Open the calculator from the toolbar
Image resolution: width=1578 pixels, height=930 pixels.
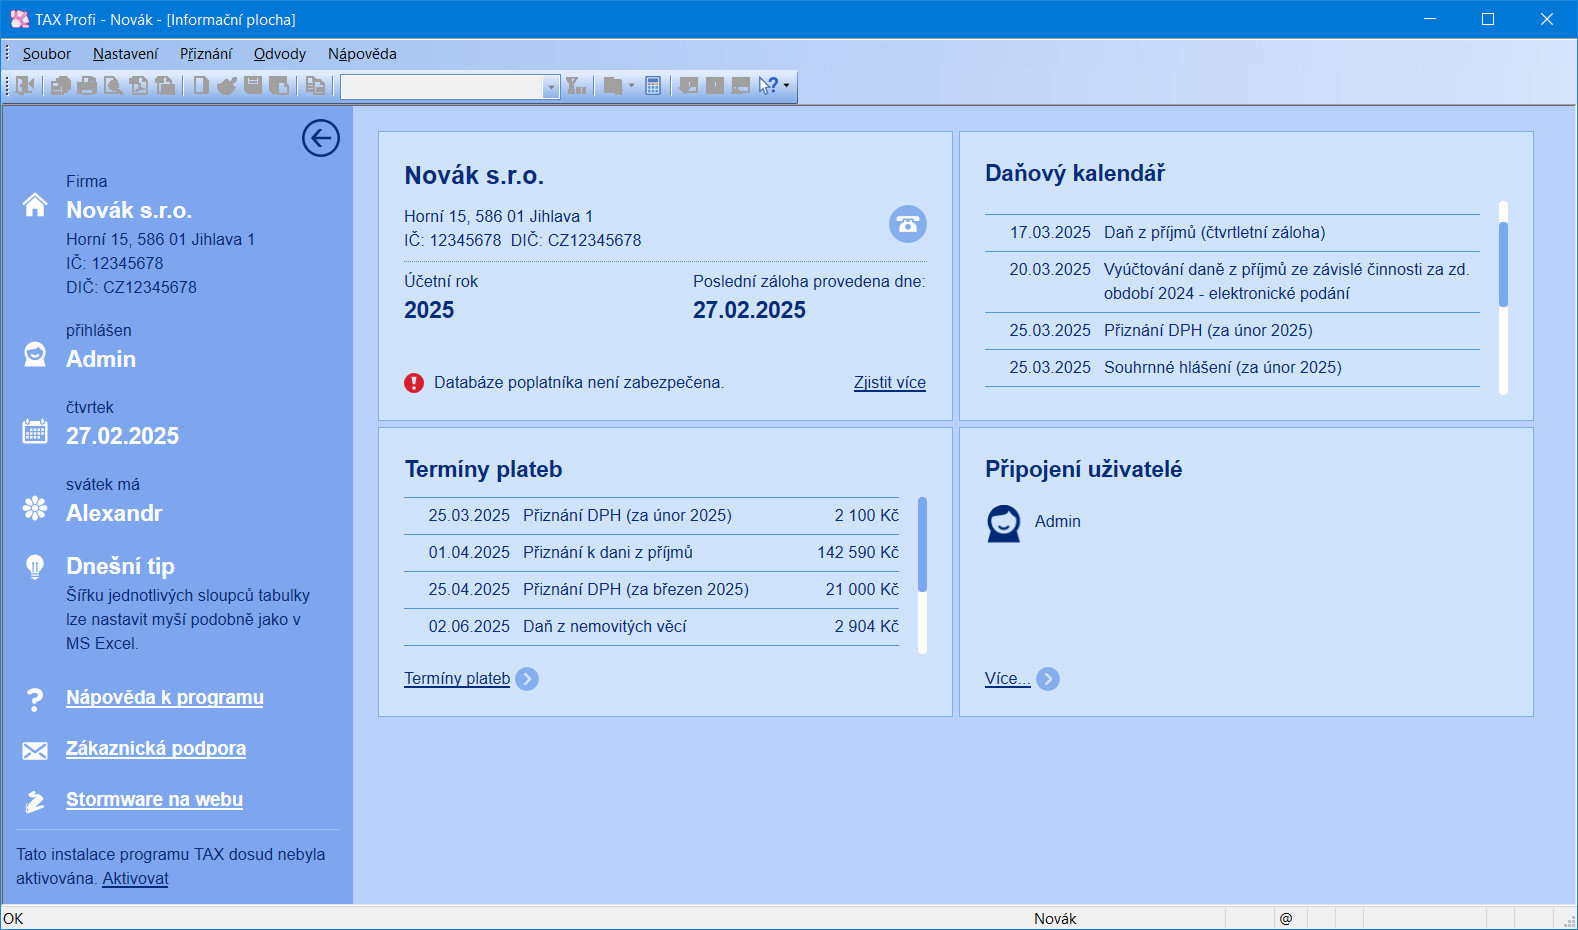[653, 86]
